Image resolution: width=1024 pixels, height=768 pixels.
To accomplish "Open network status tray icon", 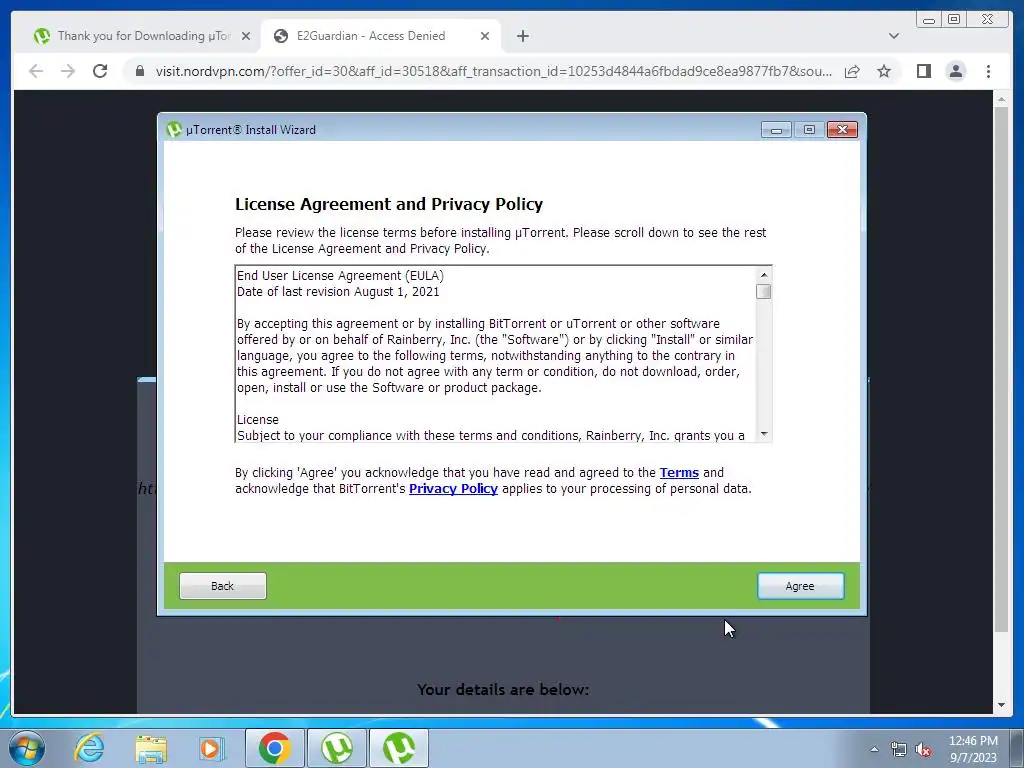I will pos(899,750).
